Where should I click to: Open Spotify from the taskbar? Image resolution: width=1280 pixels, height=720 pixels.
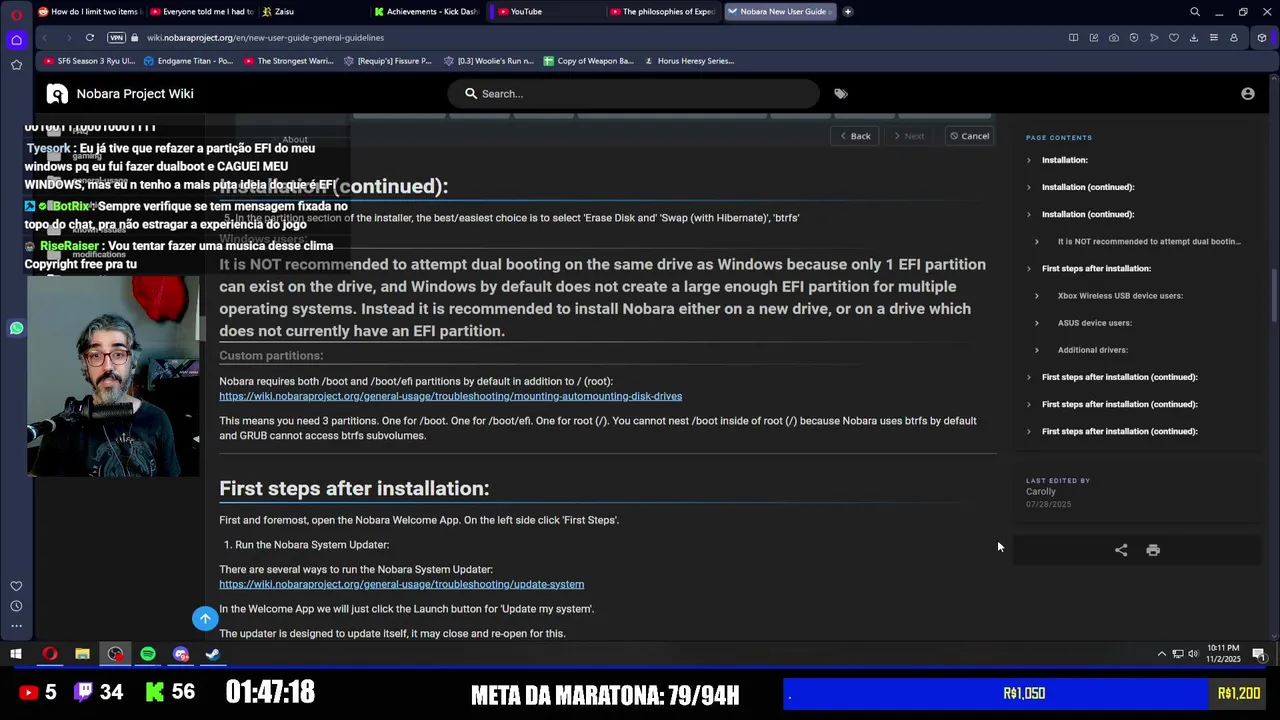pyautogui.click(x=148, y=655)
